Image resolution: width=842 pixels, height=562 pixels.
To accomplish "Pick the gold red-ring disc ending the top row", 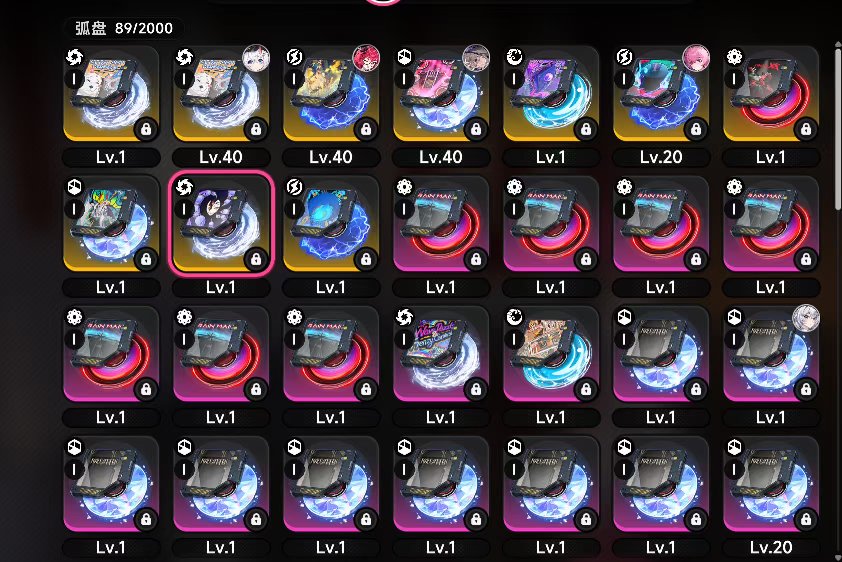I will tap(771, 93).
